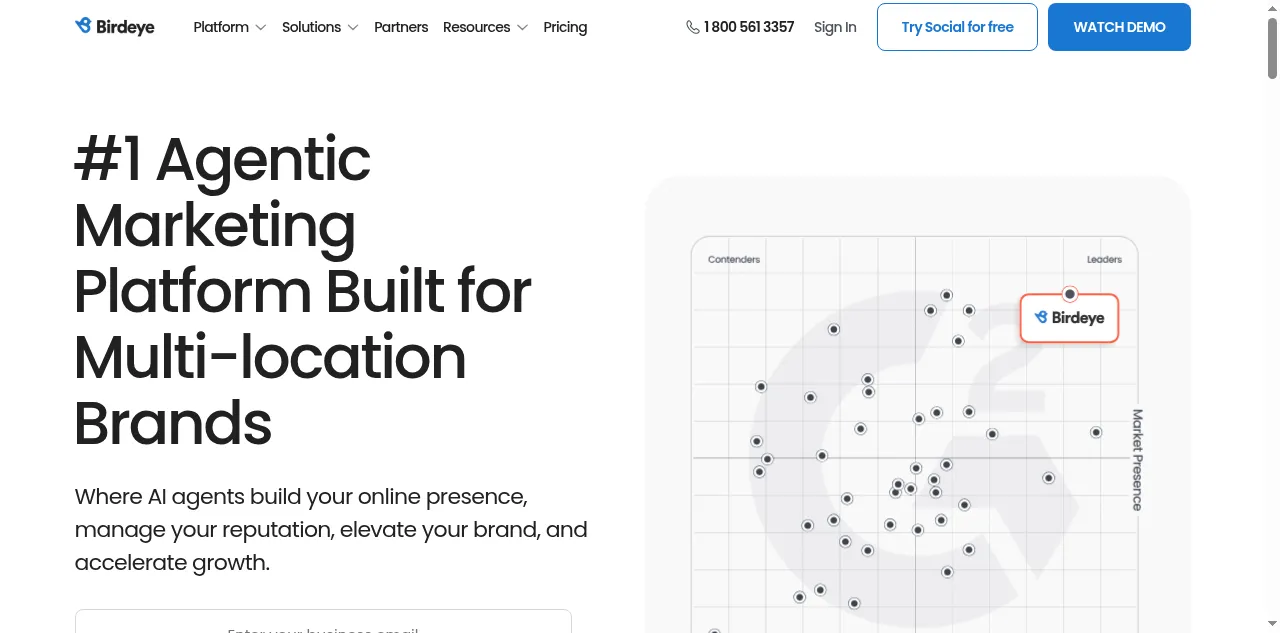This screenshot has width=1280, height=633.
Task: Expand the Resources dropdown menu
Action: coord(485,27)
